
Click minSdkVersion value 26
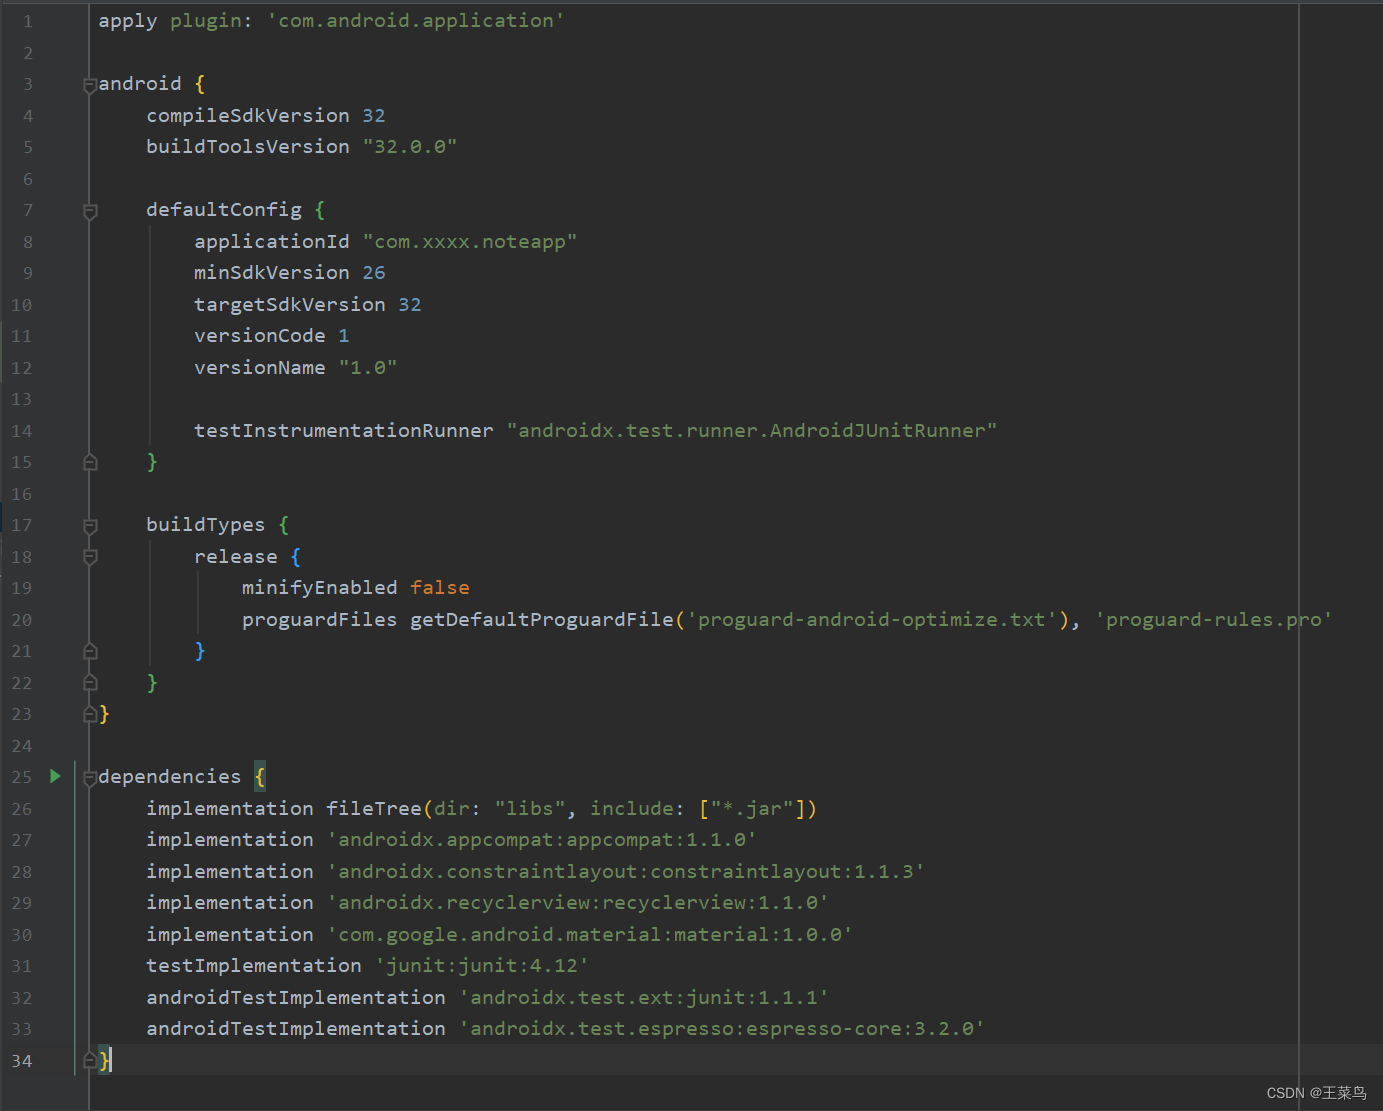pyautogui.click(x=374, y=272)
